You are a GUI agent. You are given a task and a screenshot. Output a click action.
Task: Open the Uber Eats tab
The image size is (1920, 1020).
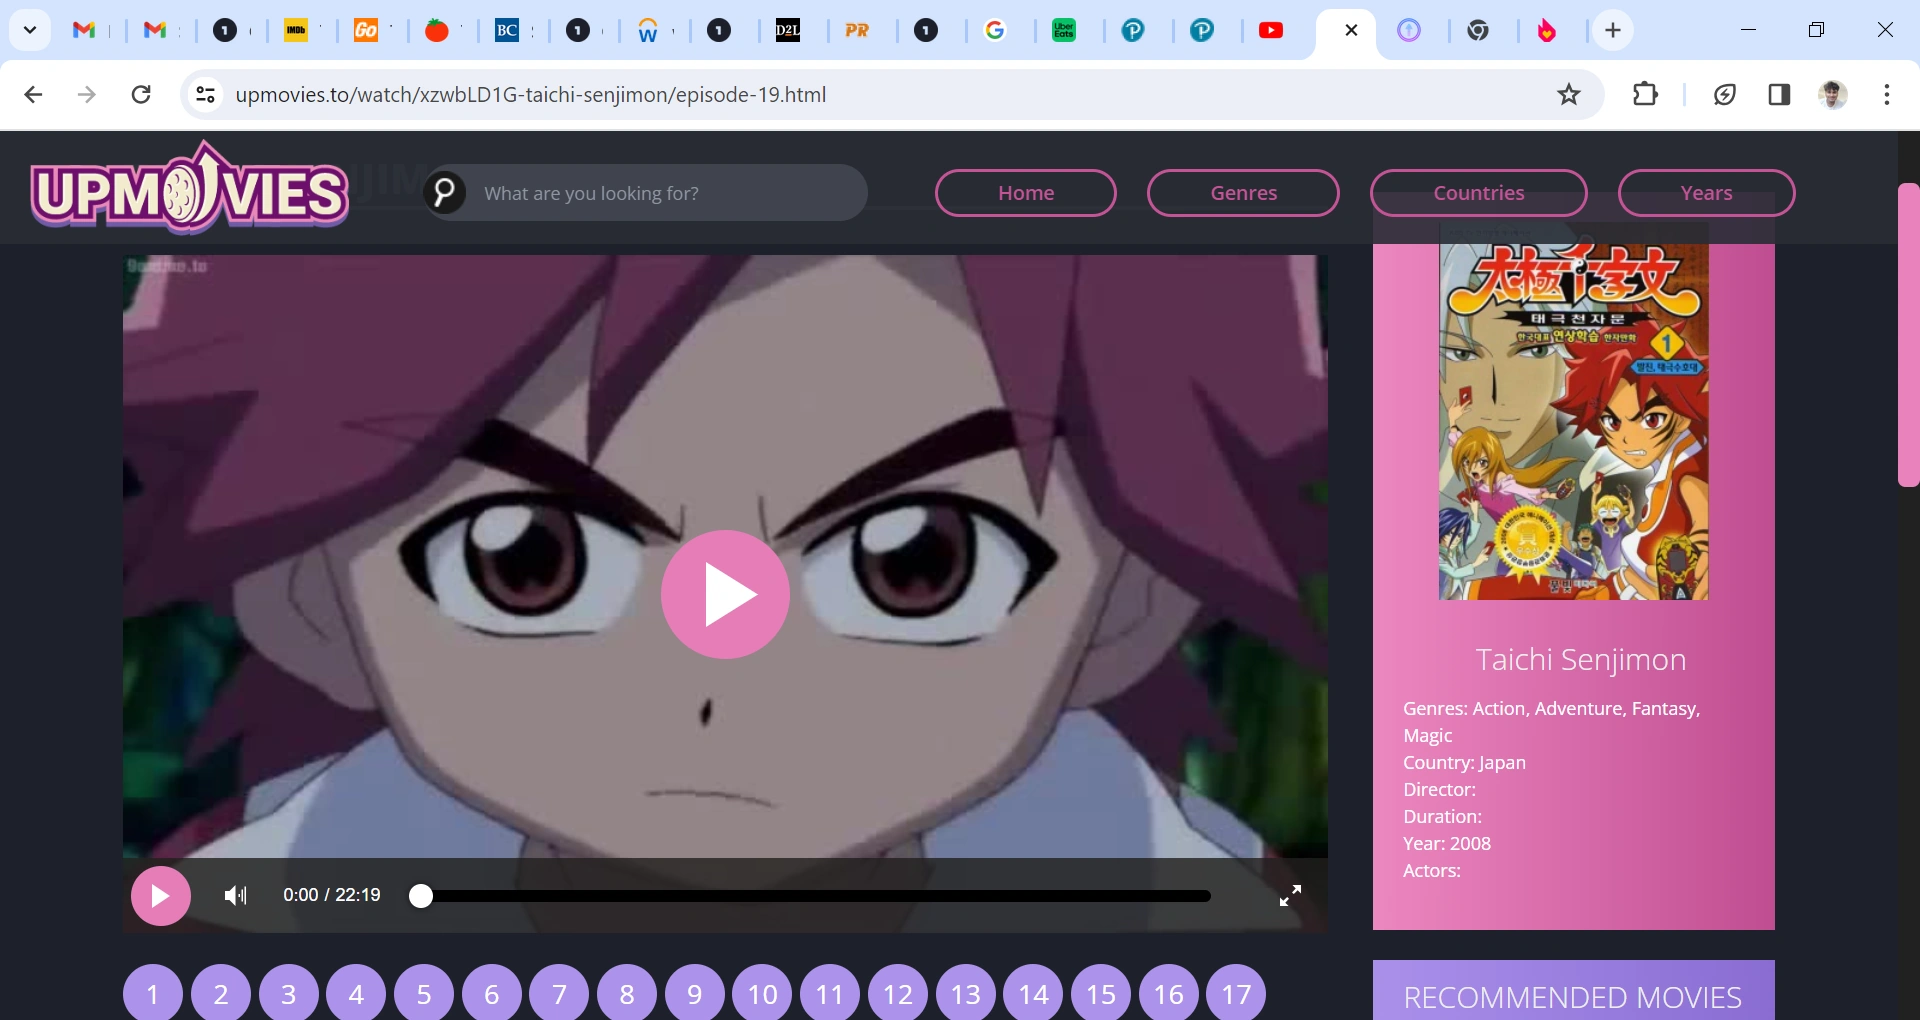[1064, 31]
